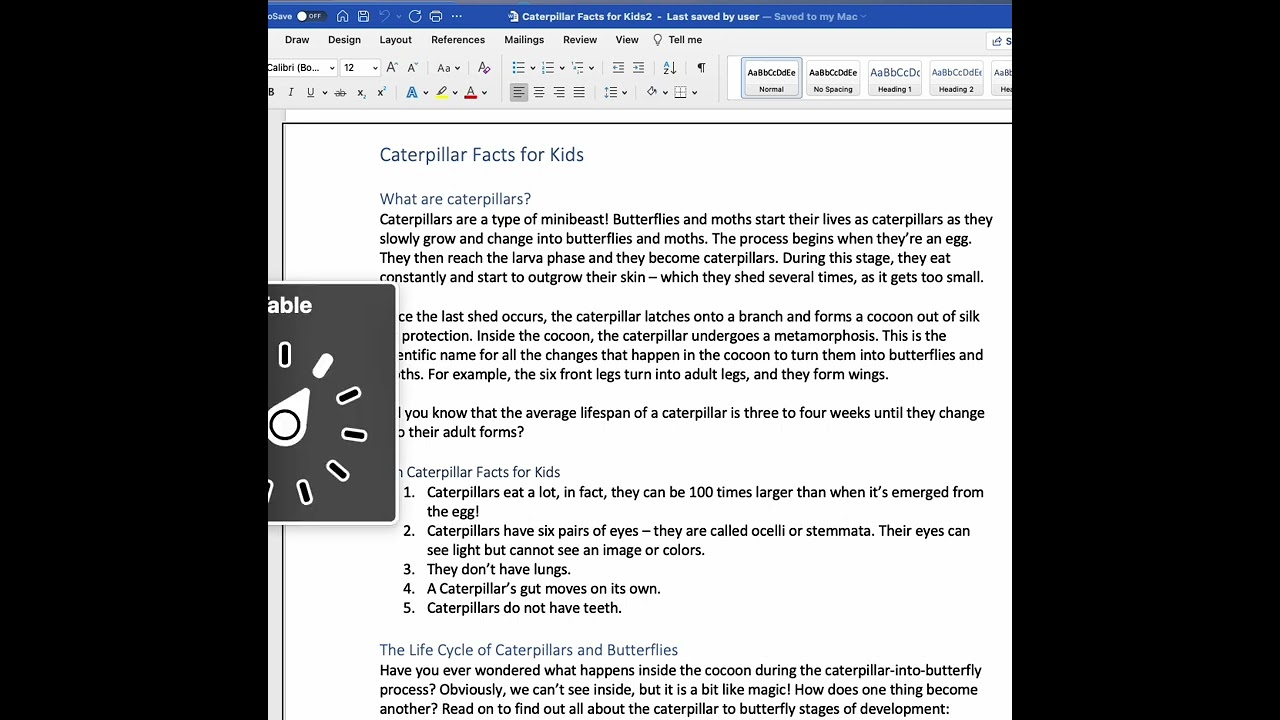Viewport: 1280px width, 720px height.
Task: Toggle AutoSave switch
Action: pyautogui.click(x=311, y=16)
